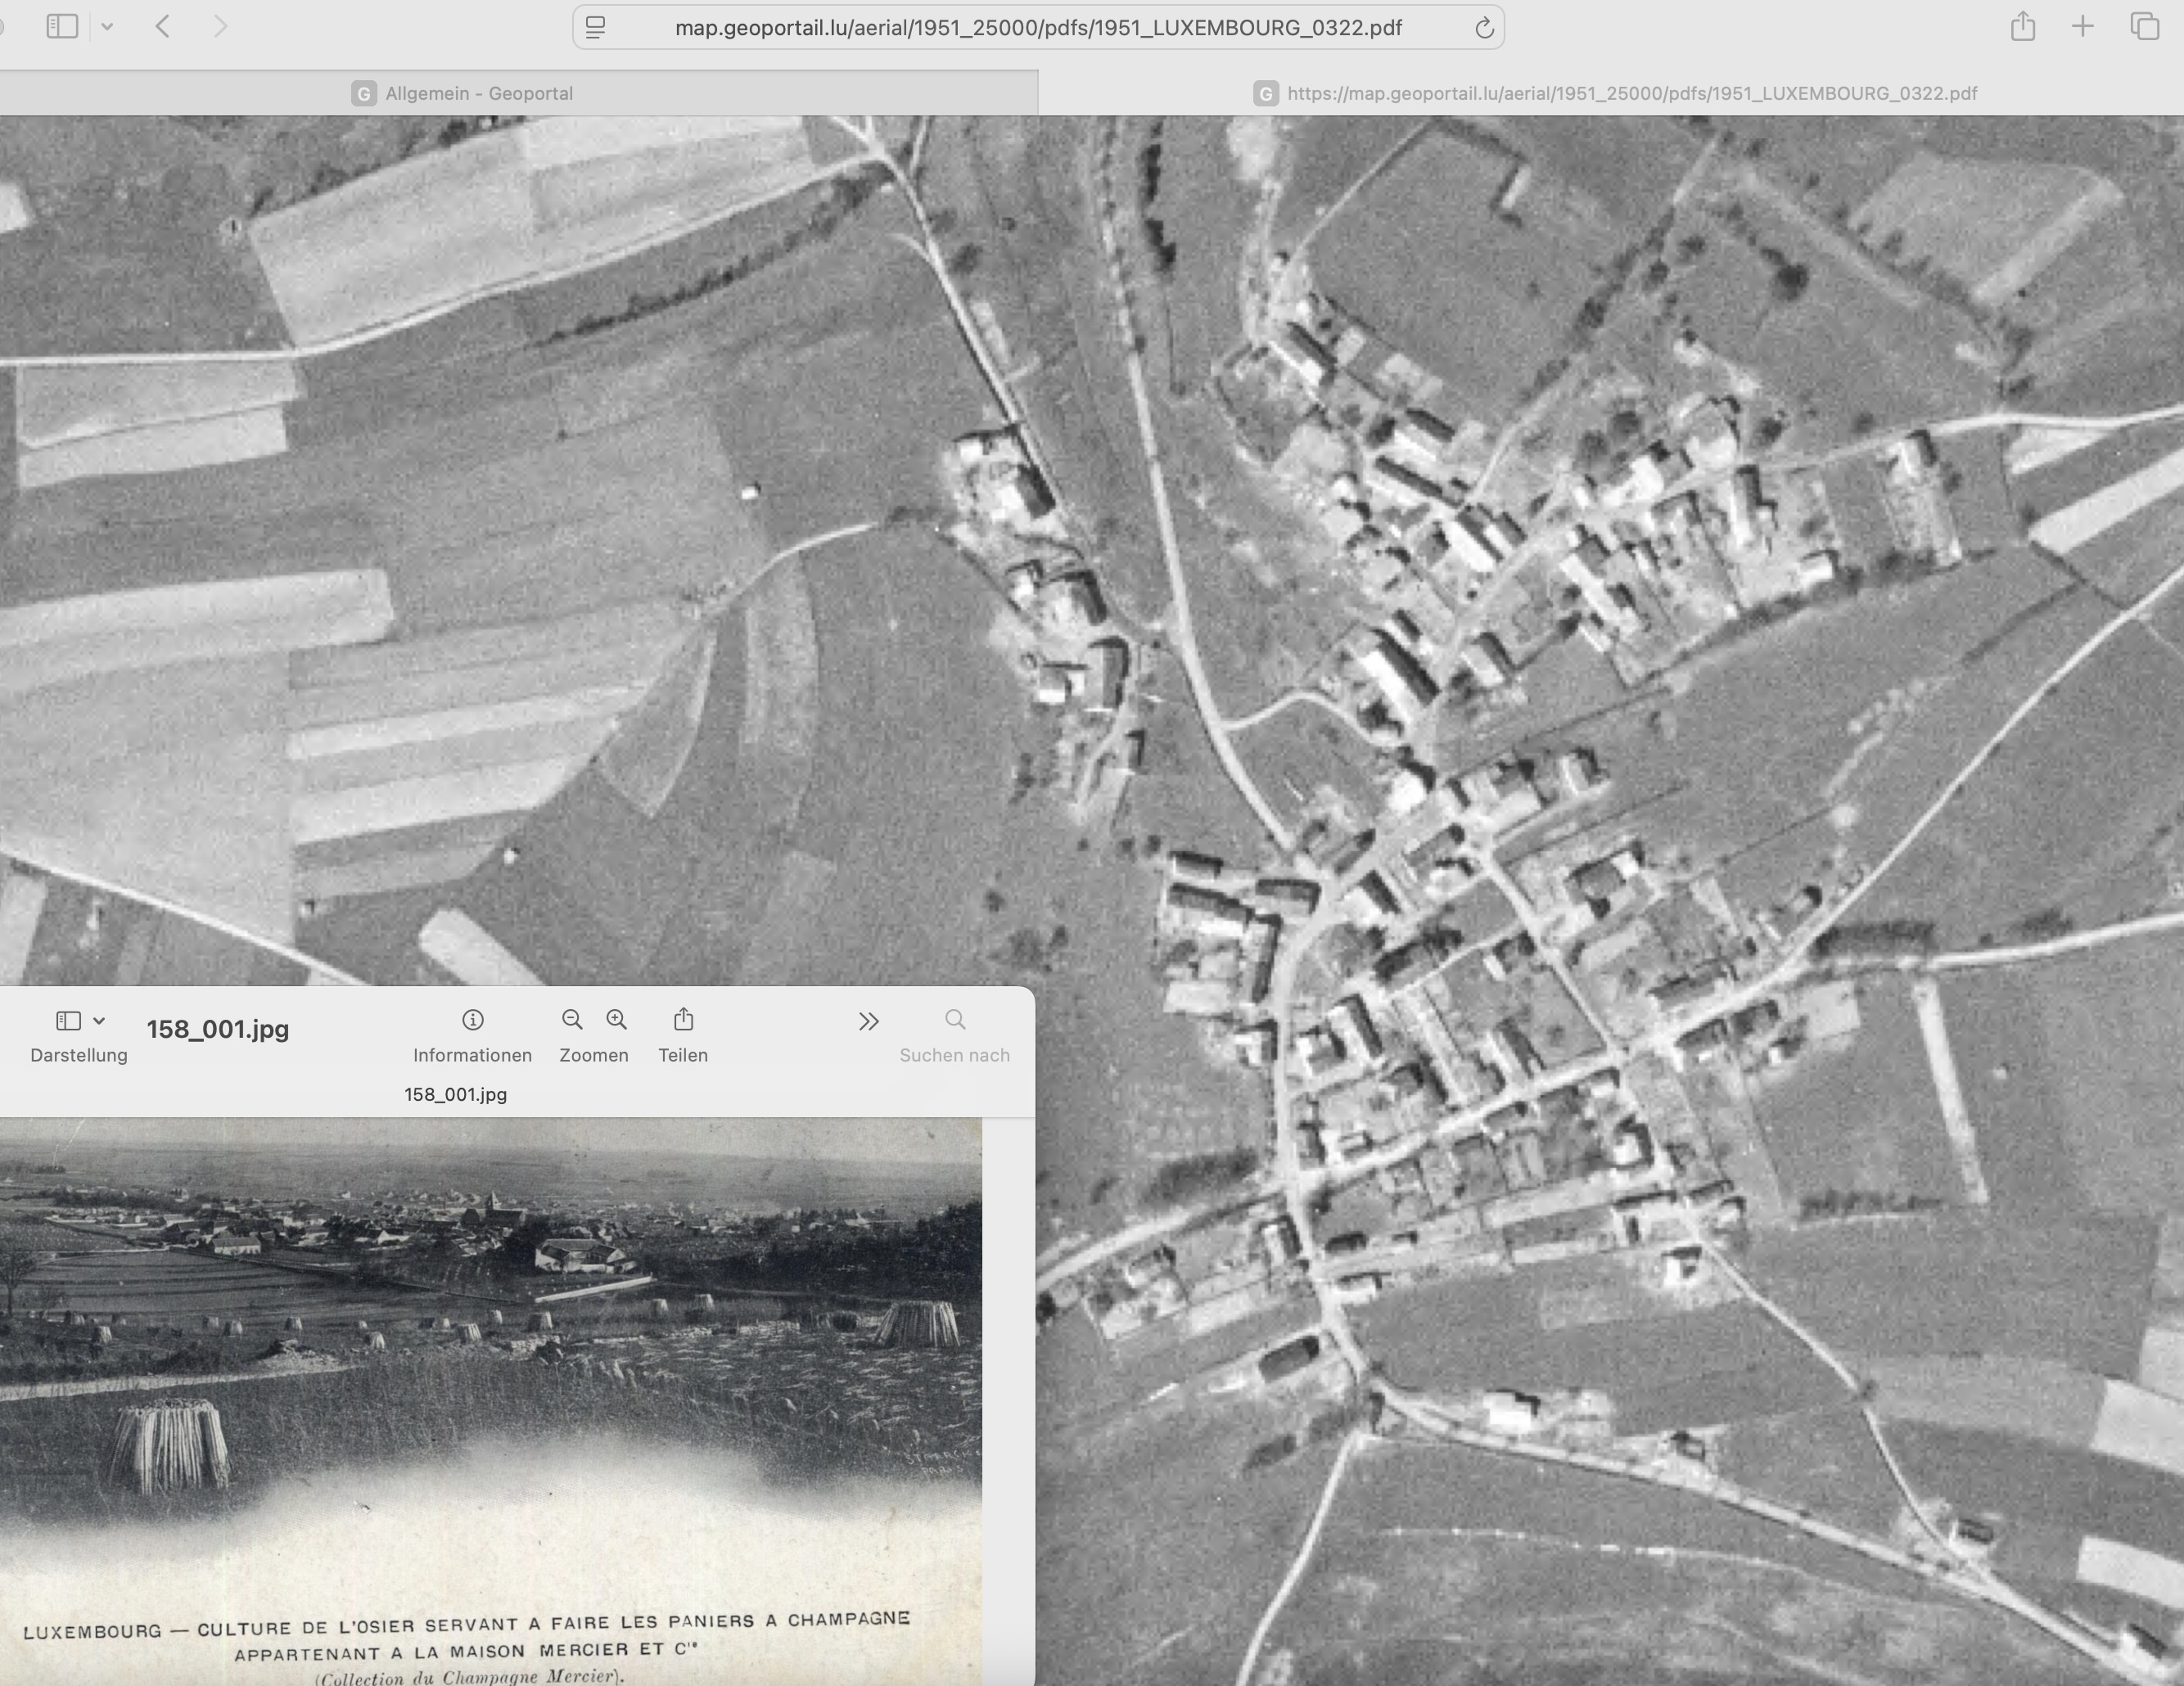
Task: Show Informationen inspector in Preview
Action: tap(472, 1035)
